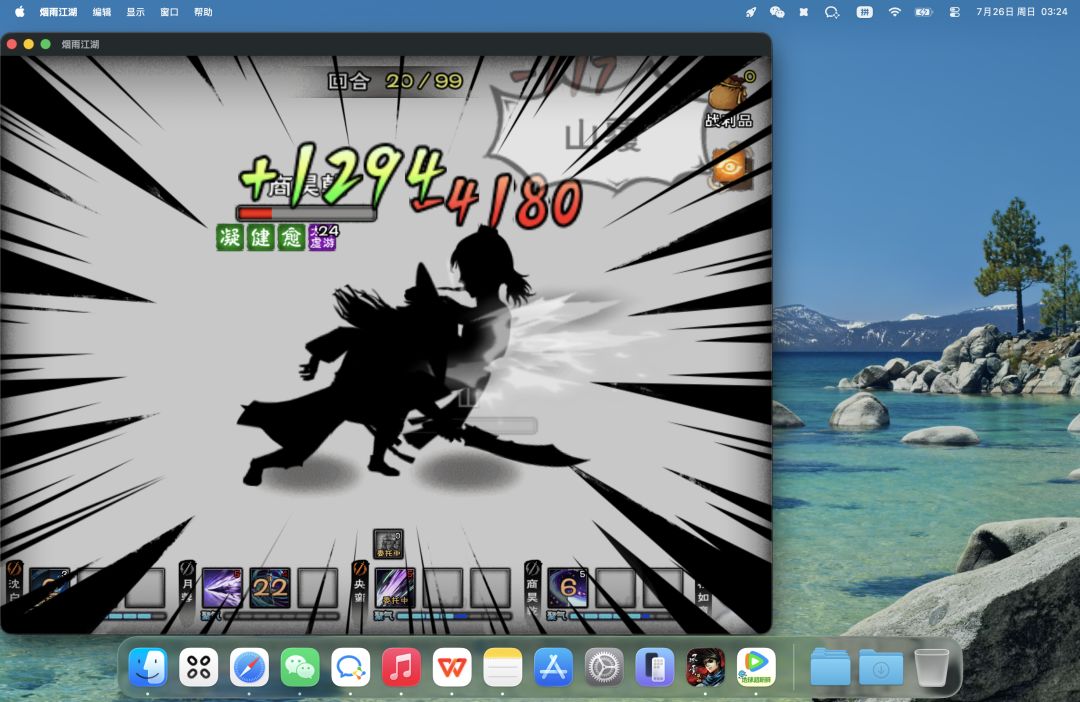Open App Store from the Dock
This screenshot has width=1080, height=702.
[553, 667]
